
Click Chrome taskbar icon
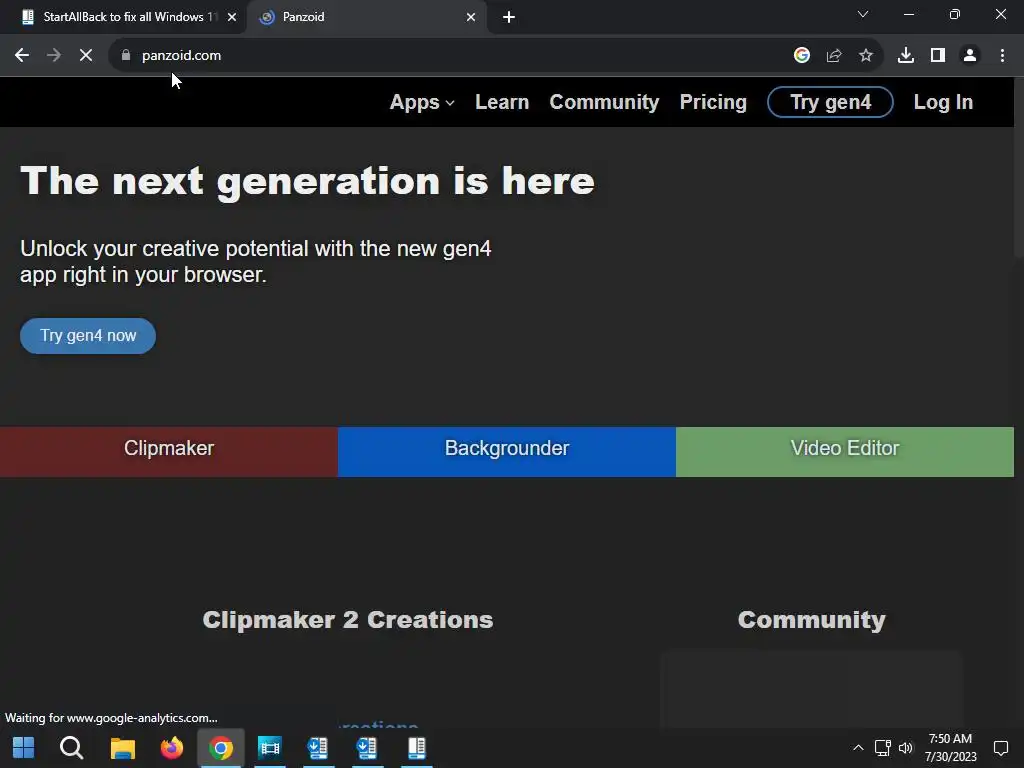click(x=221, y=748)
